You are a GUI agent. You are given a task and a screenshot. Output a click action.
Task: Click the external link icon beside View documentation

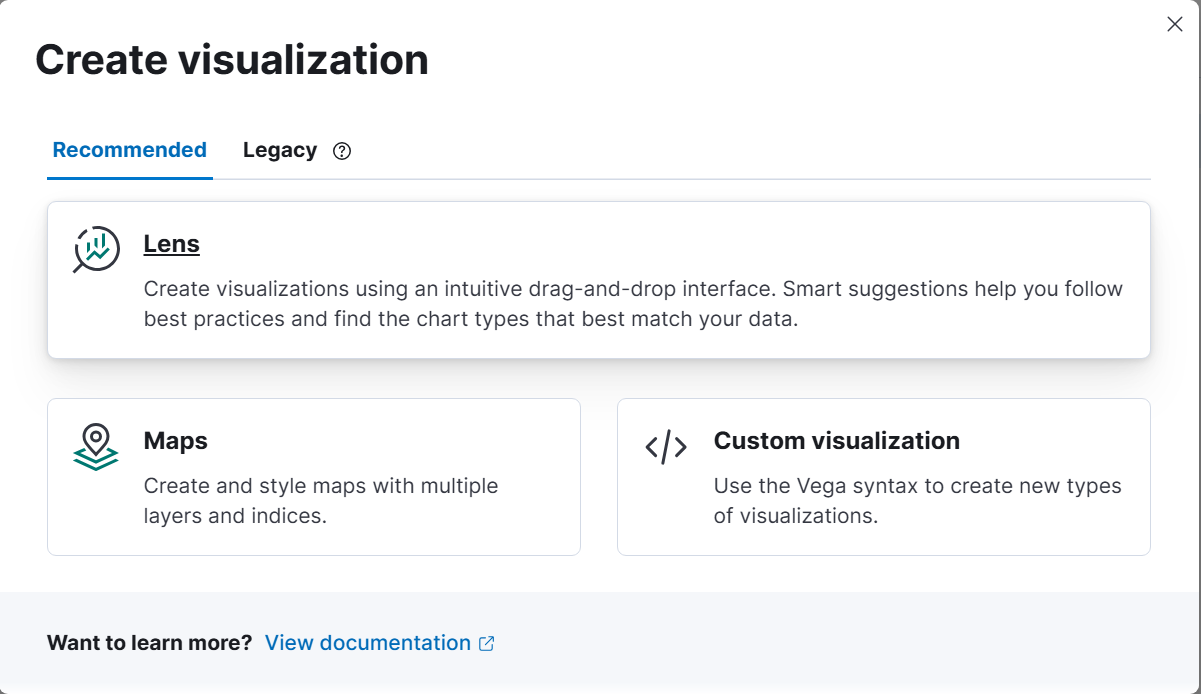(487, 643)
